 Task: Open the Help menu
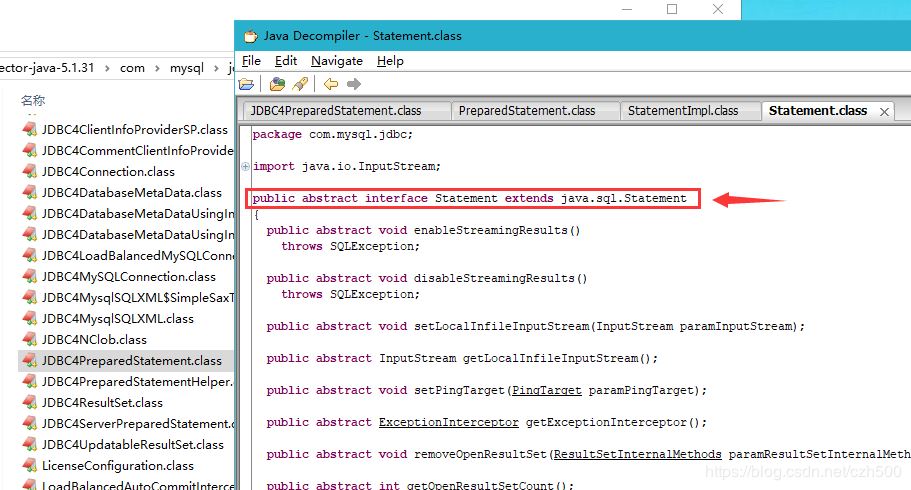pos(390,61)
